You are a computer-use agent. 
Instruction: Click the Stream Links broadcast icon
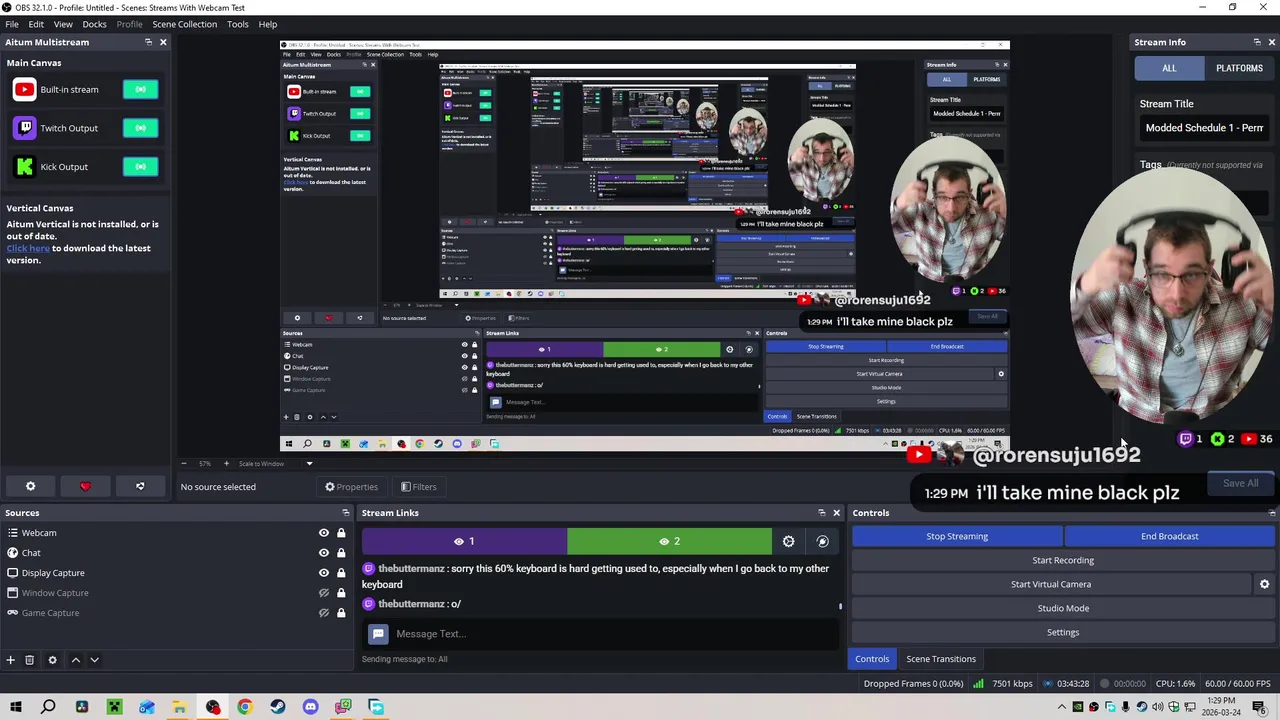click(822, 541)
